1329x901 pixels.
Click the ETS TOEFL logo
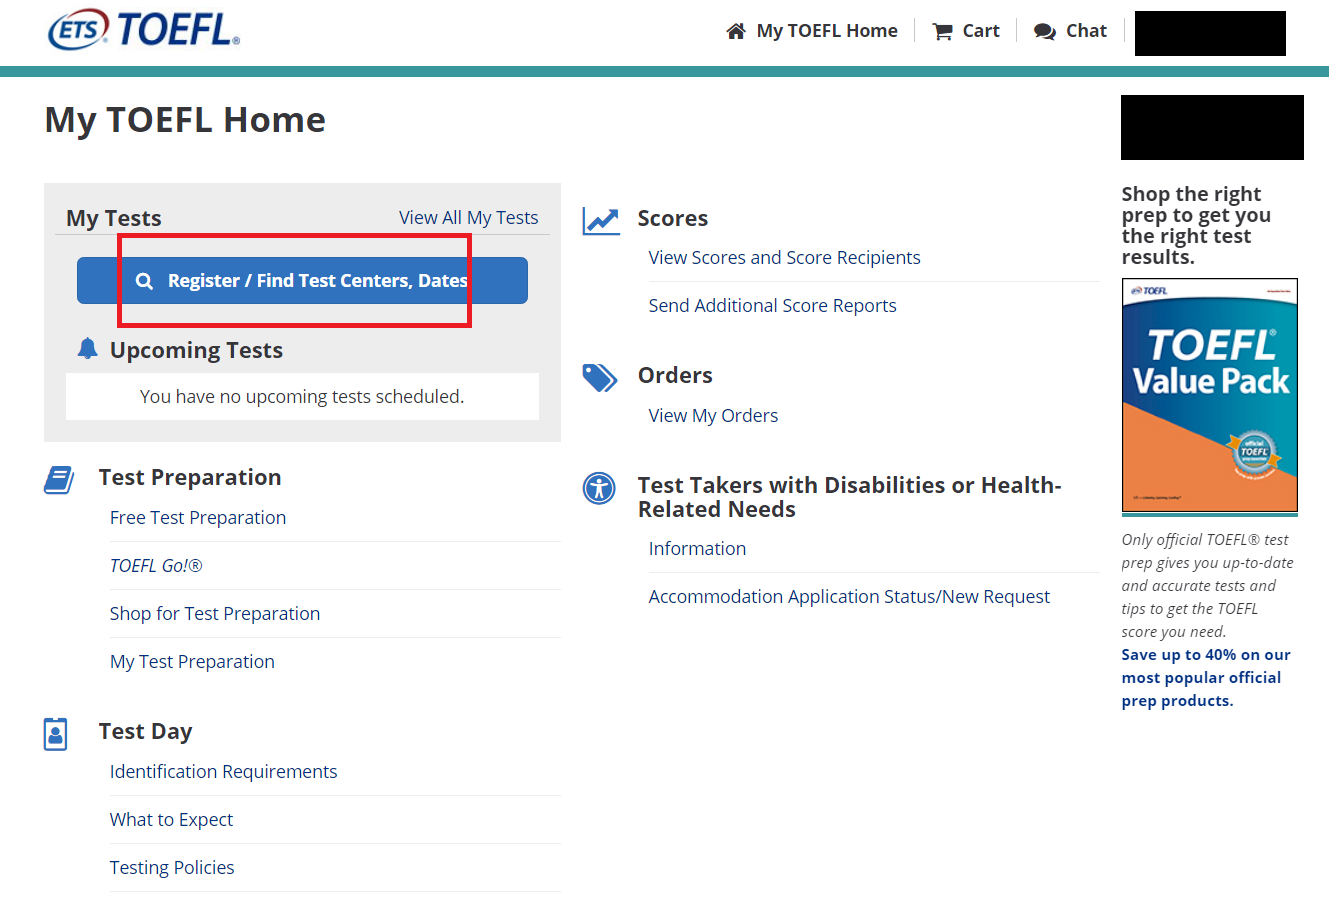[144, 30]
